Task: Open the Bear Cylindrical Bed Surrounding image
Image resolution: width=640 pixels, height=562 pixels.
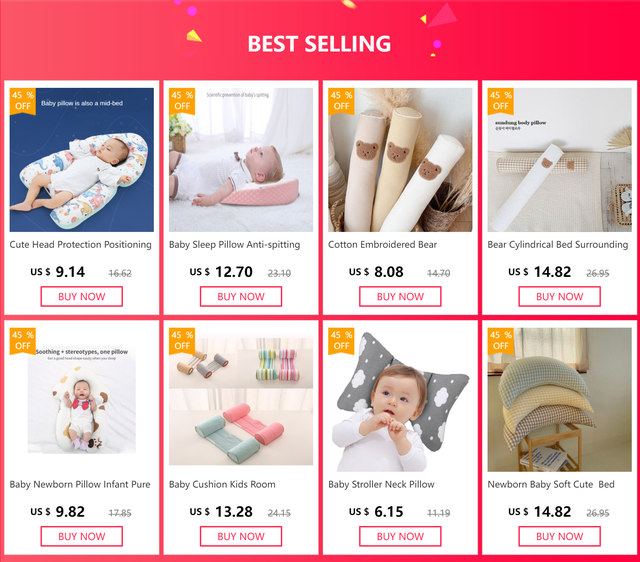Action: coord(559,160)
